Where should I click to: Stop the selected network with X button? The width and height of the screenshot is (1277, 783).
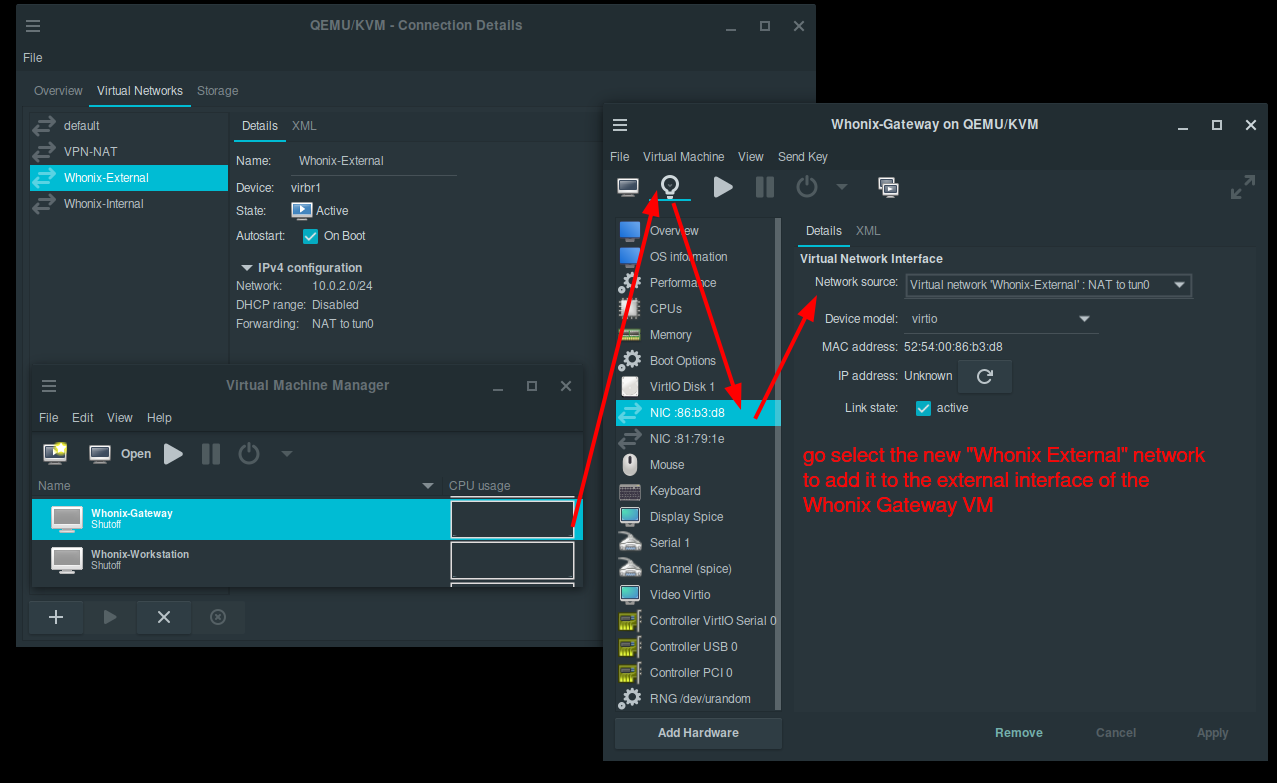164,617
